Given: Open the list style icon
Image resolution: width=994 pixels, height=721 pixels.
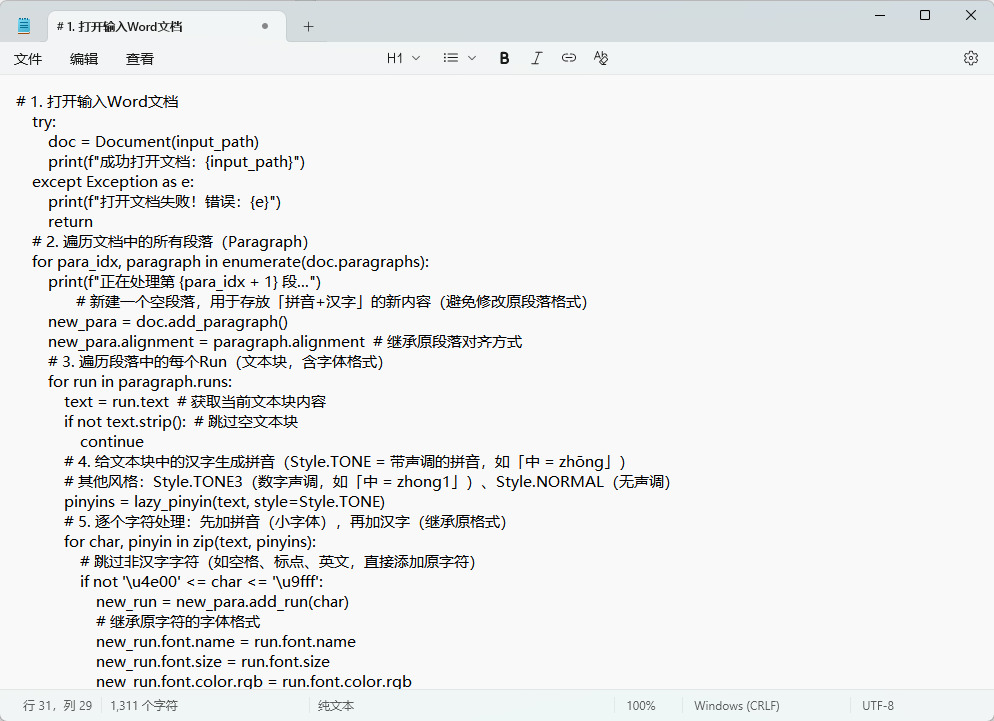Looking at the screenshot, I should click(x=451, y=58).
